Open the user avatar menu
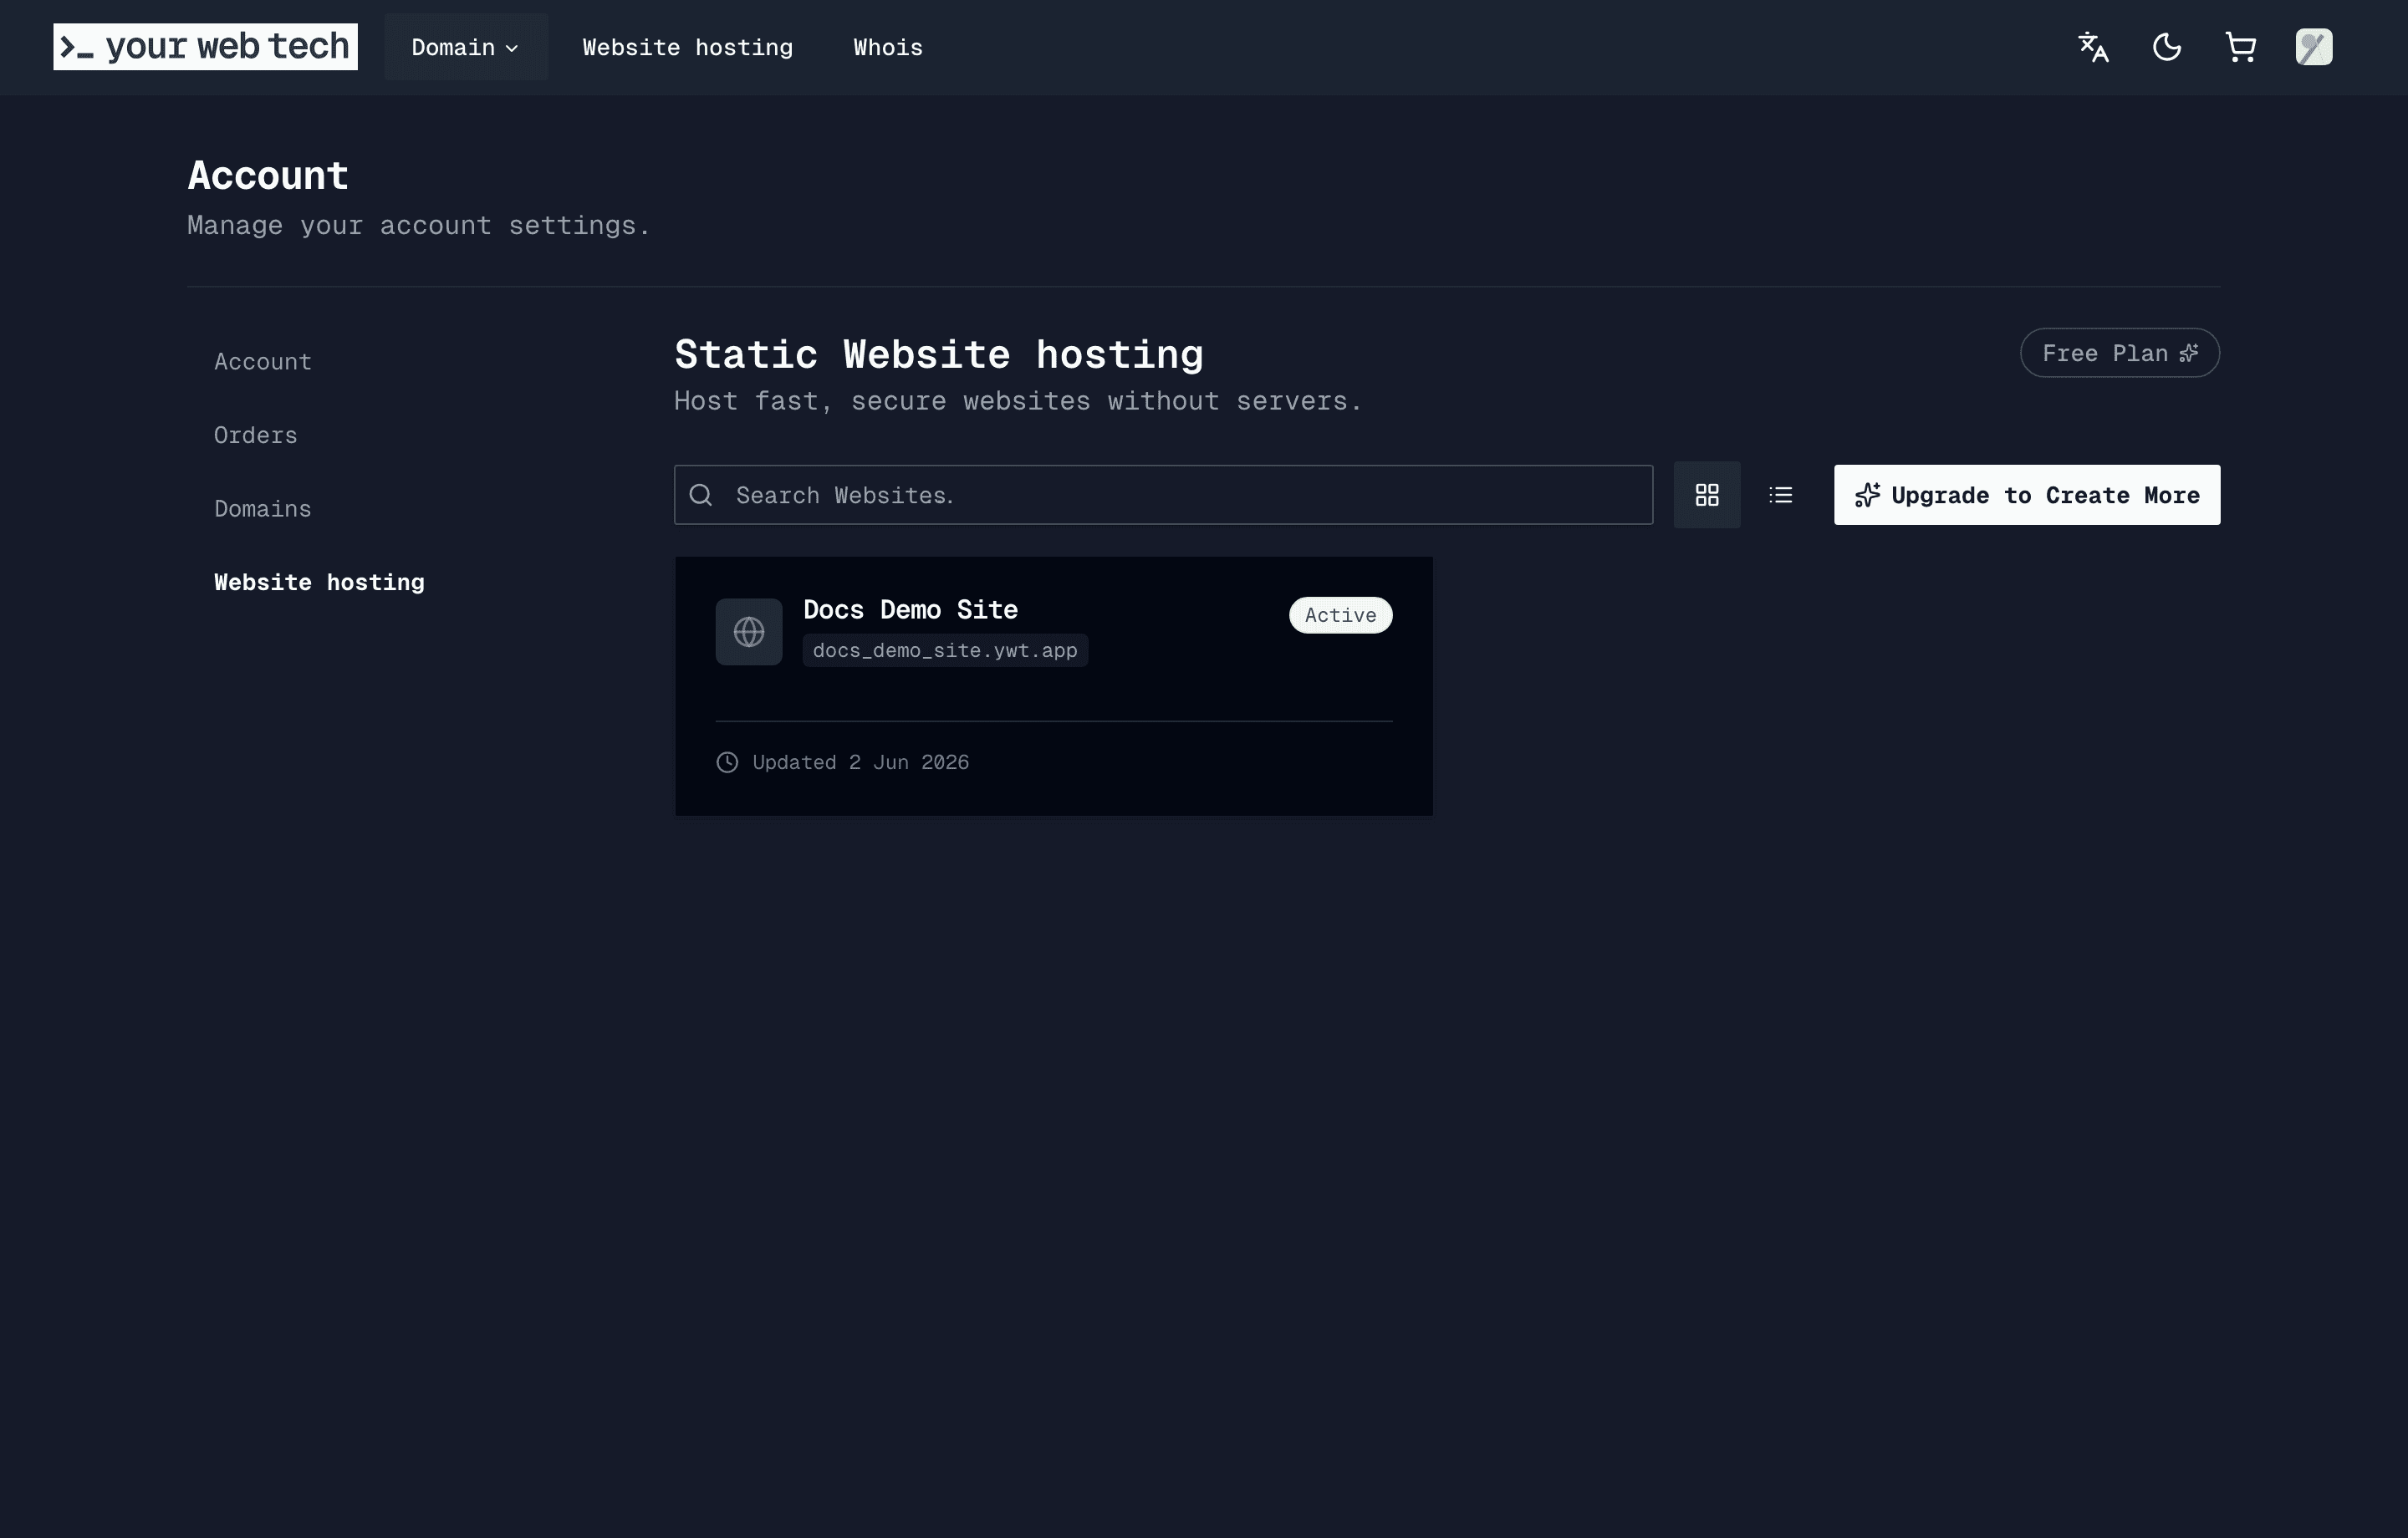The height and width of the screenshot is (1538, 2408). coord(2314,47)
